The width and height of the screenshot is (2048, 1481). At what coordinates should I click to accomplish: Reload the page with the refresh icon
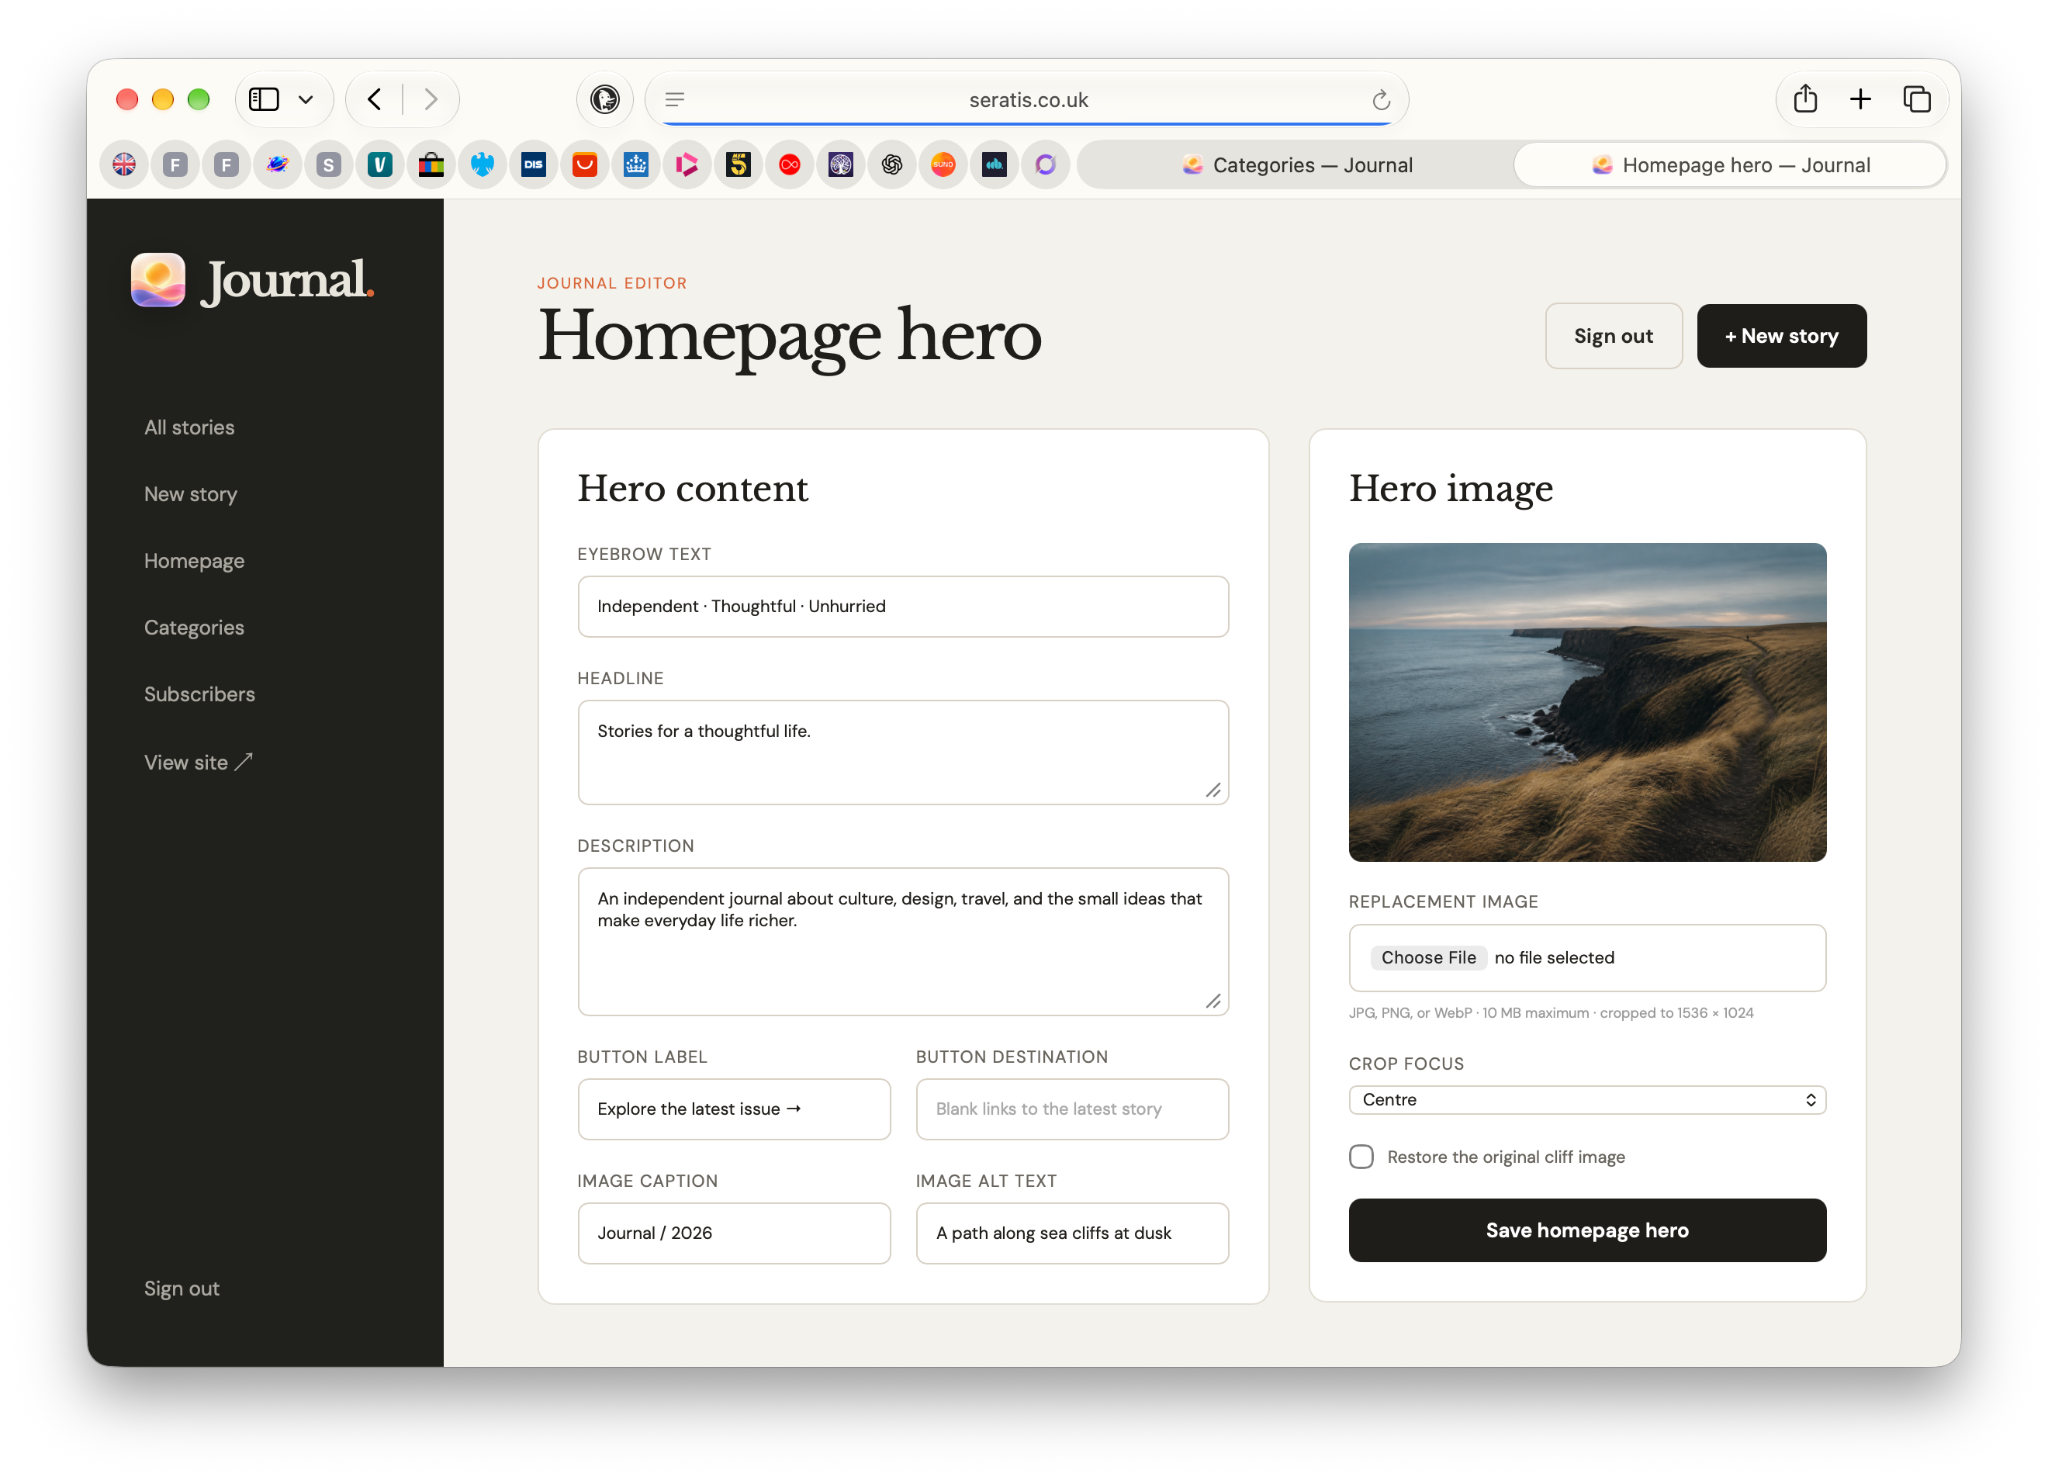coord(1381,100)
